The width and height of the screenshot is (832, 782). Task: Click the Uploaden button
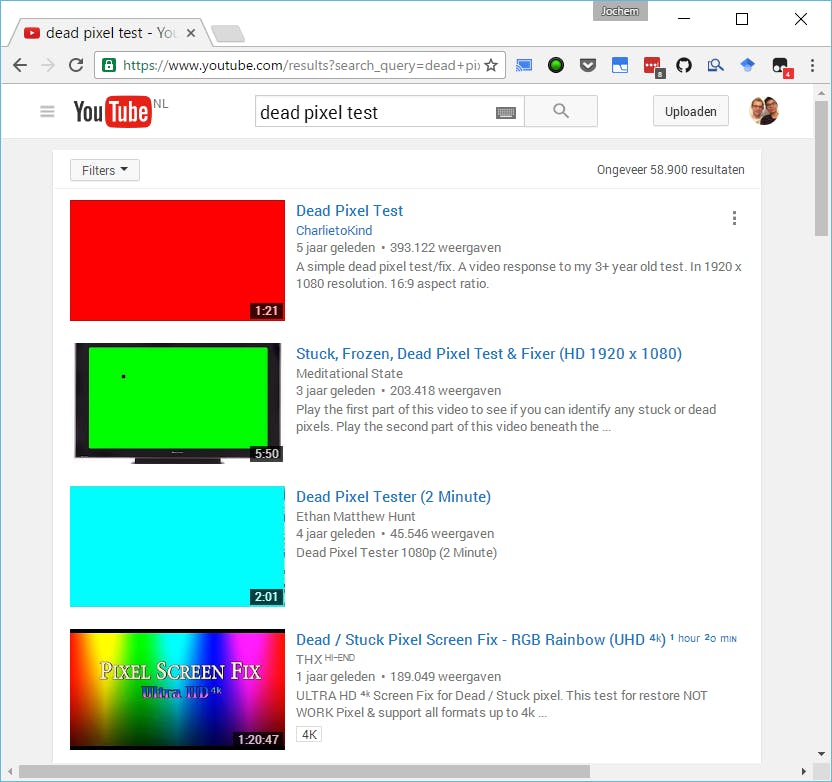coord(690,111)
